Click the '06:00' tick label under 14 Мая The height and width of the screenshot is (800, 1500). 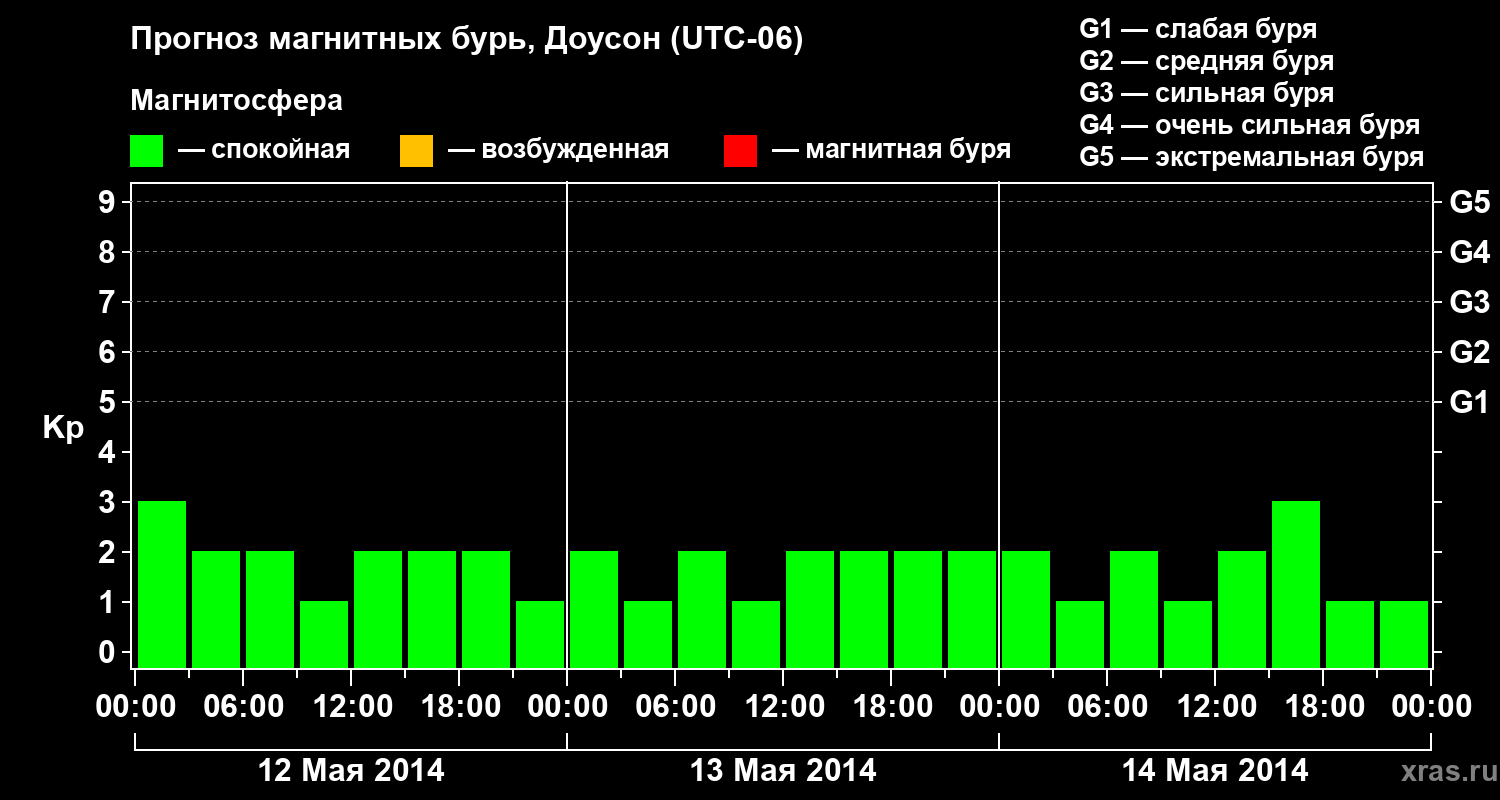(x=1107, y=707)
